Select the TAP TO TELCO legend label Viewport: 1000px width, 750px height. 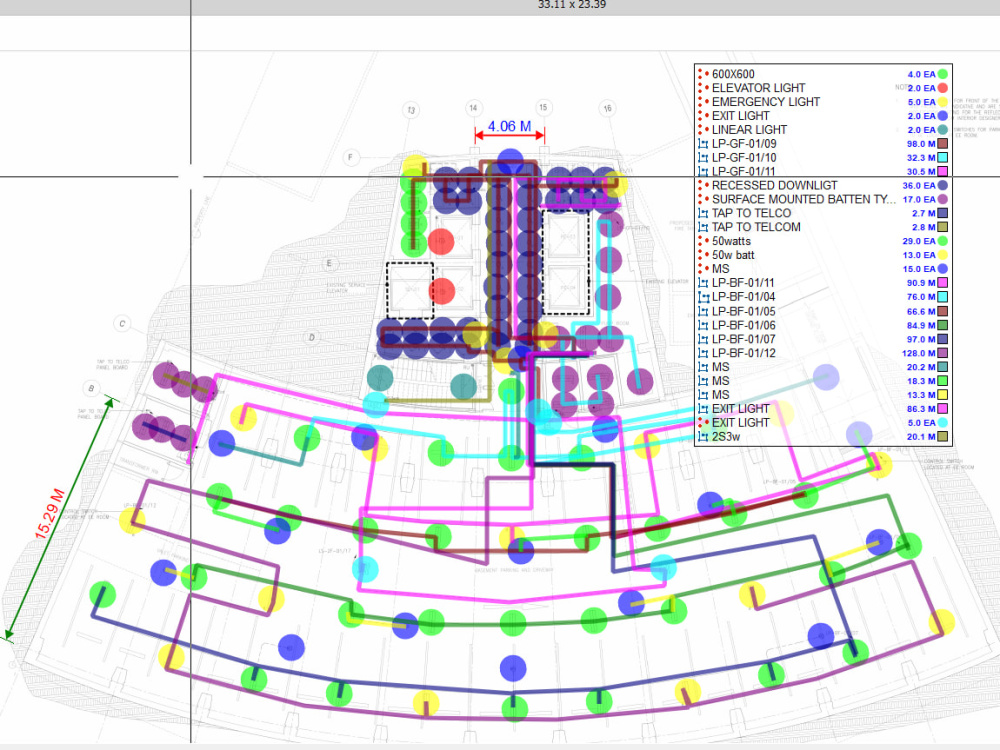tap(751, 213)
